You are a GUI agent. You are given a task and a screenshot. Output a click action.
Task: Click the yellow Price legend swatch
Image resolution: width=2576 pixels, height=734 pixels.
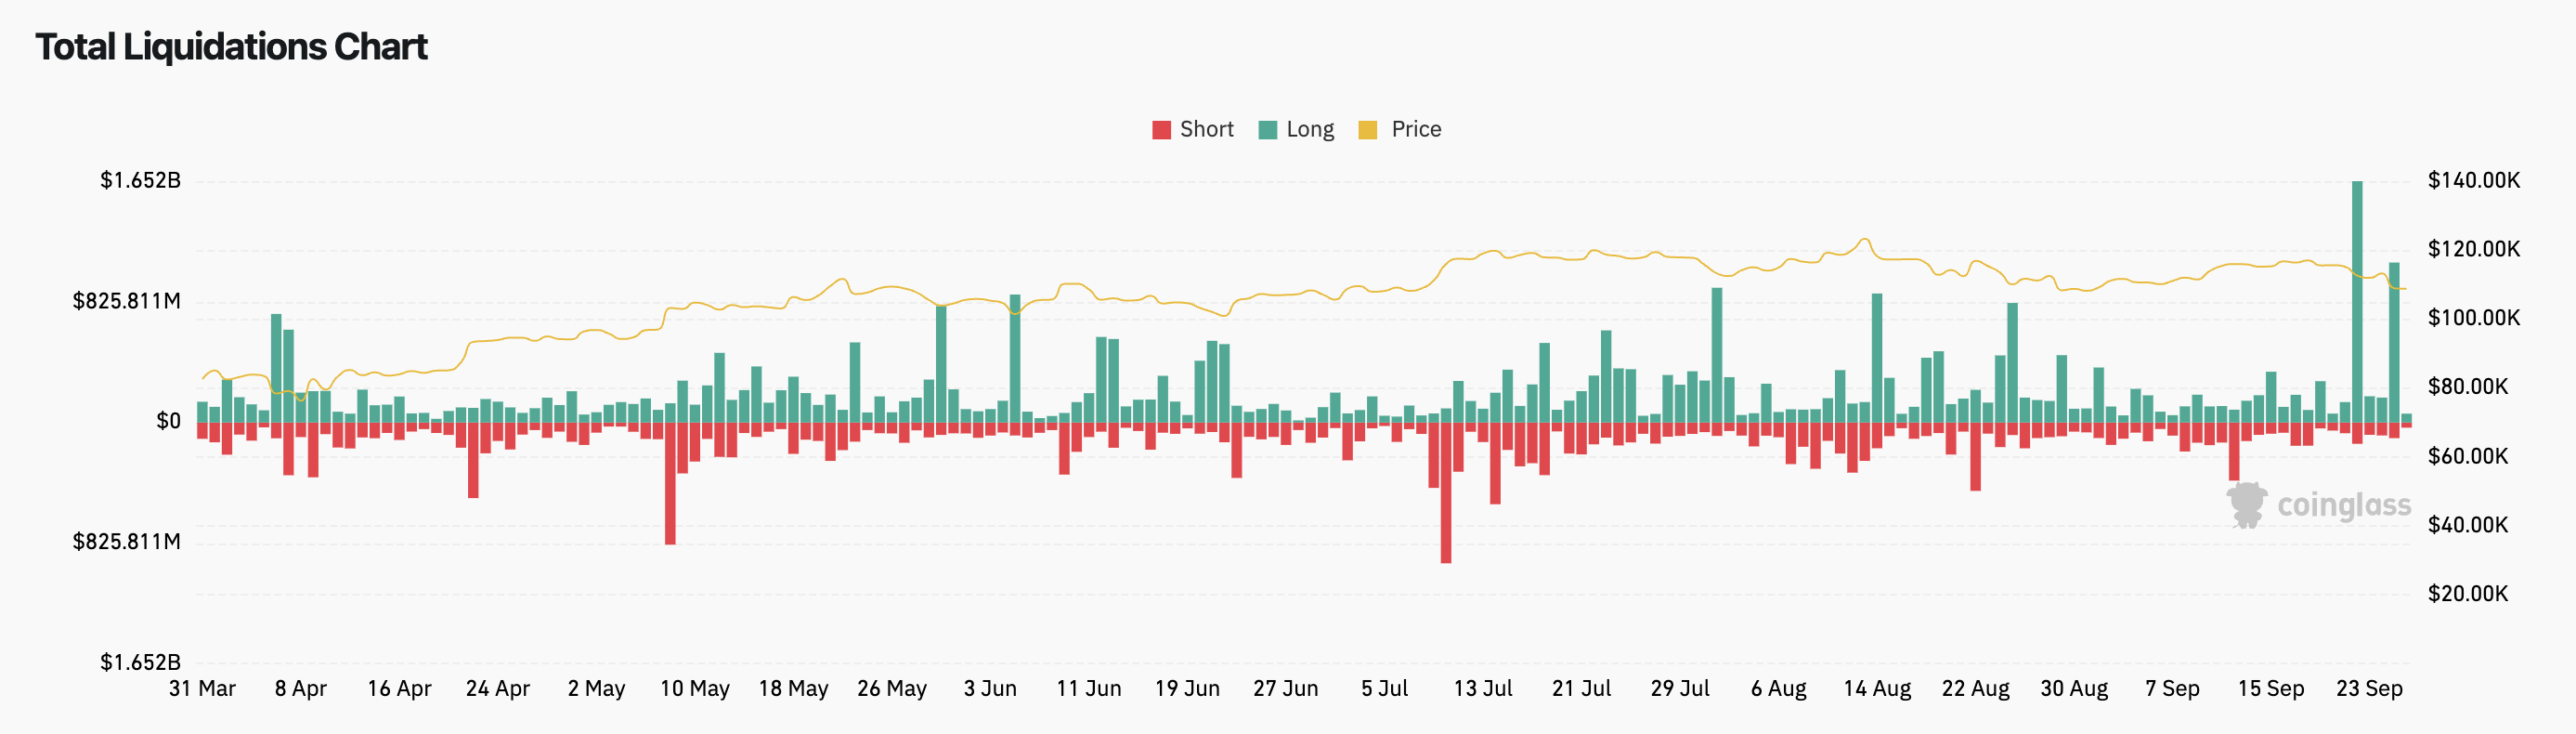coord(1368,130)
